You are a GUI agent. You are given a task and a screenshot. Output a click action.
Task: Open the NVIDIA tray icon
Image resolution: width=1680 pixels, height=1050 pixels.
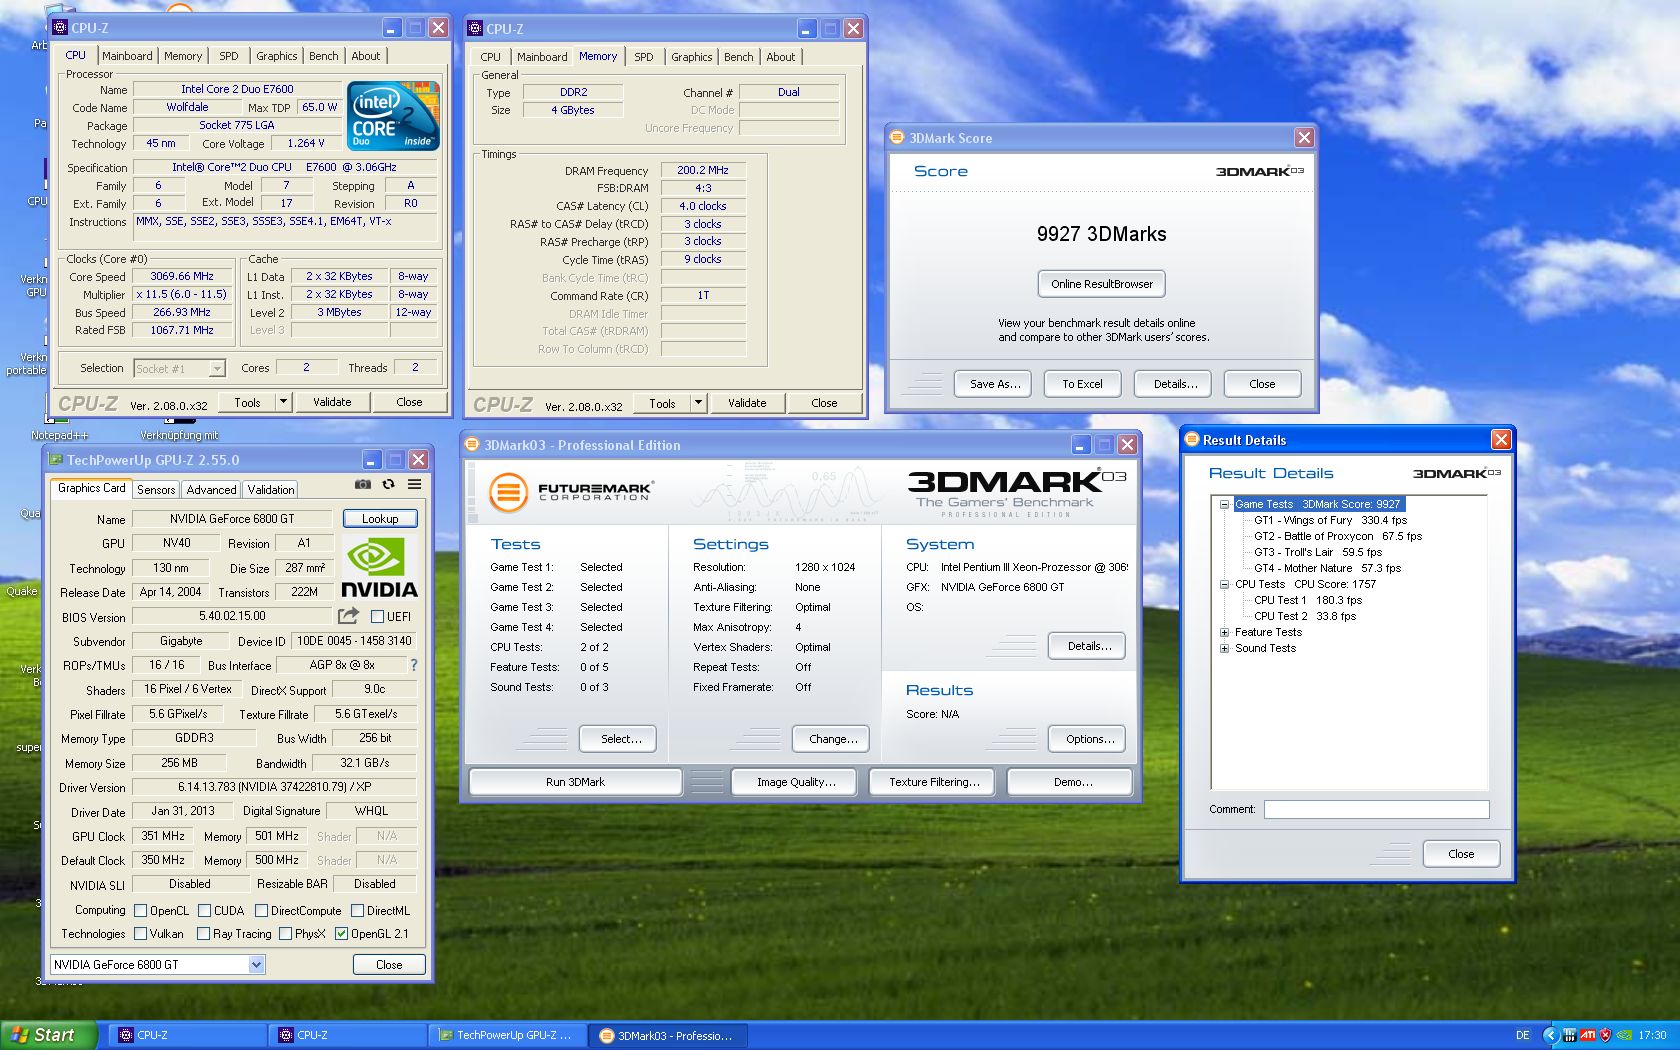(1624, 1035)
